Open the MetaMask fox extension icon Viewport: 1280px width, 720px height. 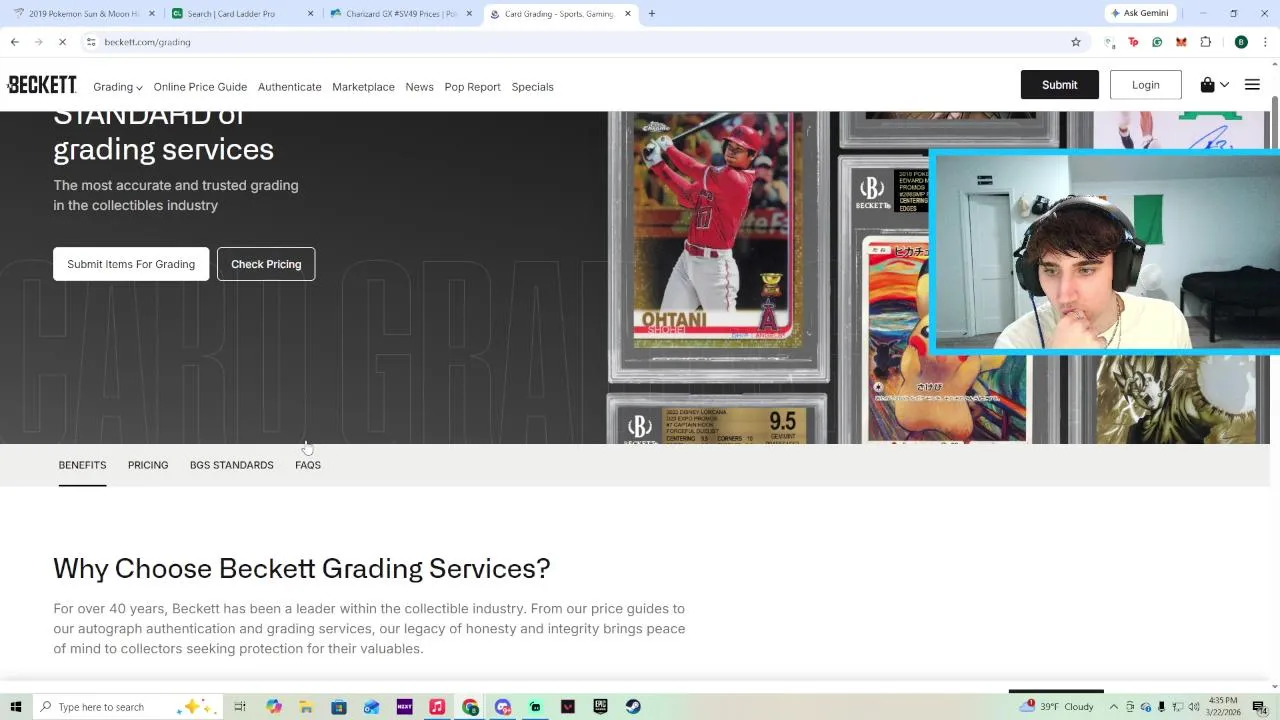click(x=1181, y=42)
